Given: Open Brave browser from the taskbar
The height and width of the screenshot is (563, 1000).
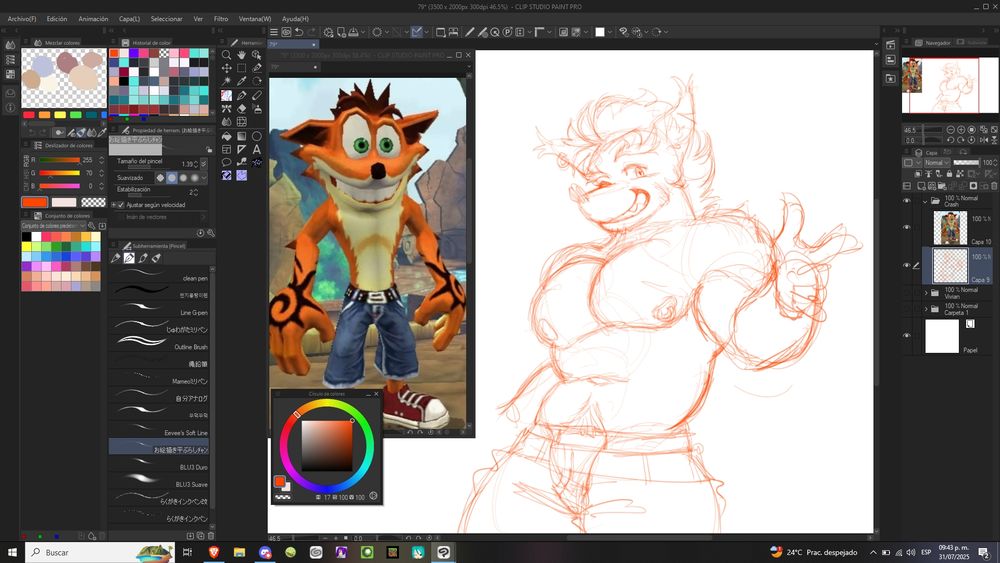Looking at the screenshot, I should tap(214, 552).
